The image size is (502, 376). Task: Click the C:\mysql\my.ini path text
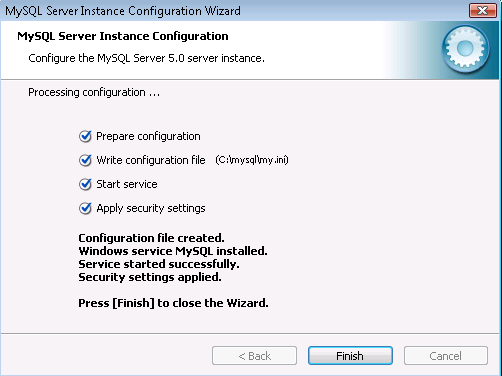tap(252, 160)
